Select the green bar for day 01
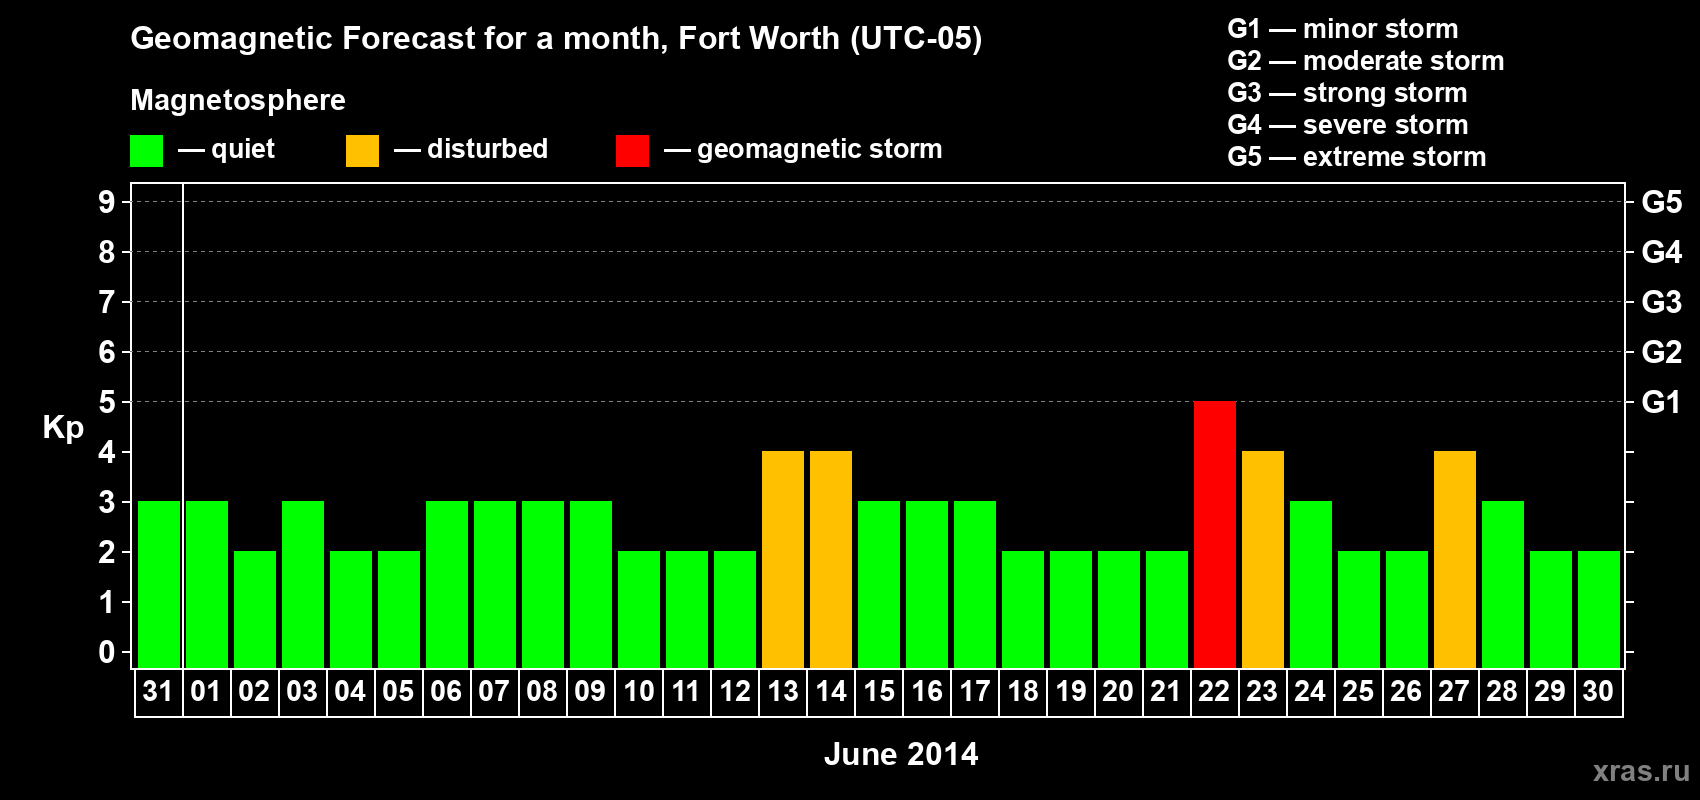This screenshot has height=800, width=1700. click(207, 584)
